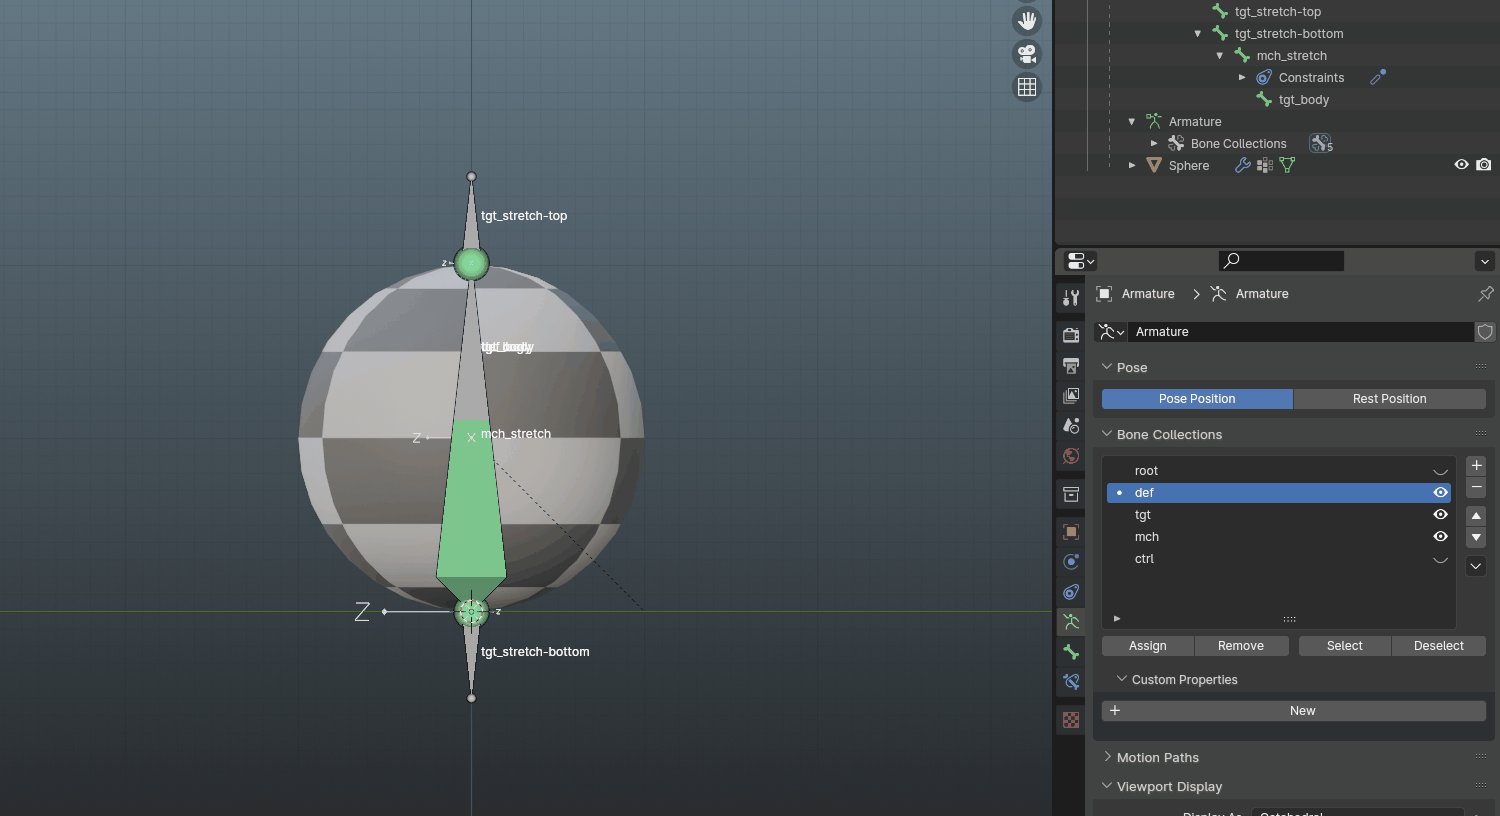Screen dimensions: 1500x816
Task: Click the pan view hand icon
Action: click(x=1027, y=21)
